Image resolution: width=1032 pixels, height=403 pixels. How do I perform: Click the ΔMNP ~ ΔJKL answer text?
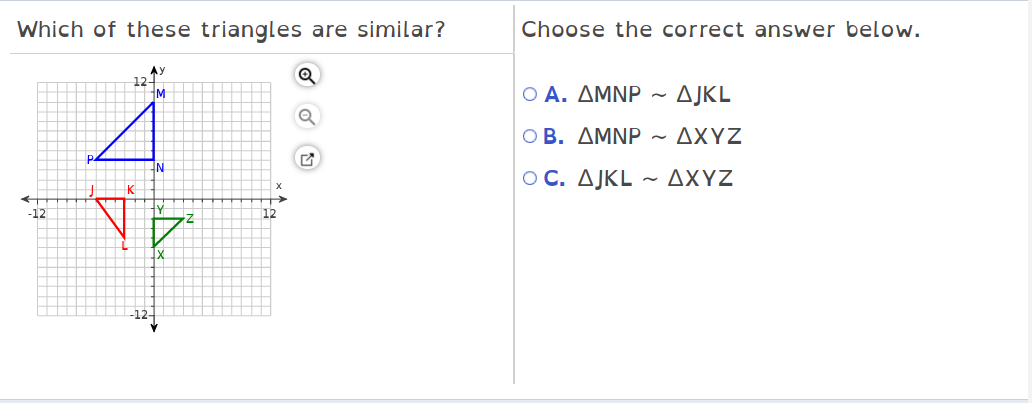[654, 95]
